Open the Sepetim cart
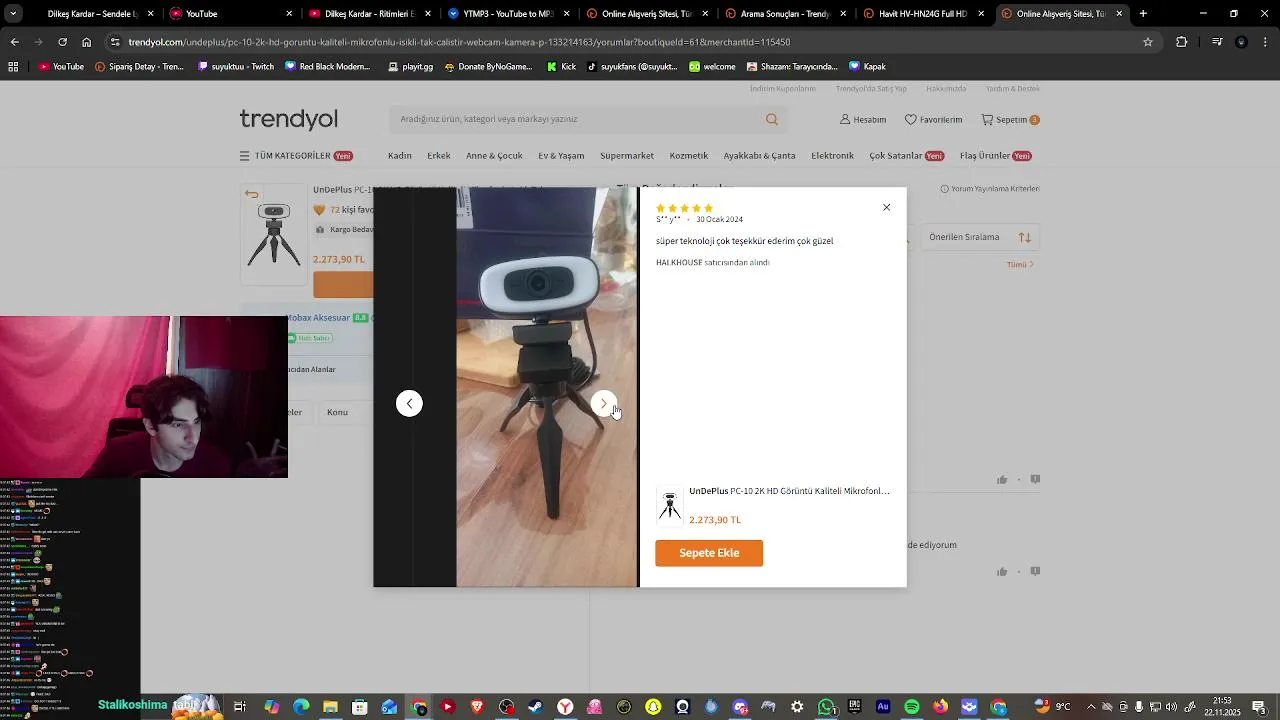The width and height of the screenshot is (1280, 720). coord(1010,119)
